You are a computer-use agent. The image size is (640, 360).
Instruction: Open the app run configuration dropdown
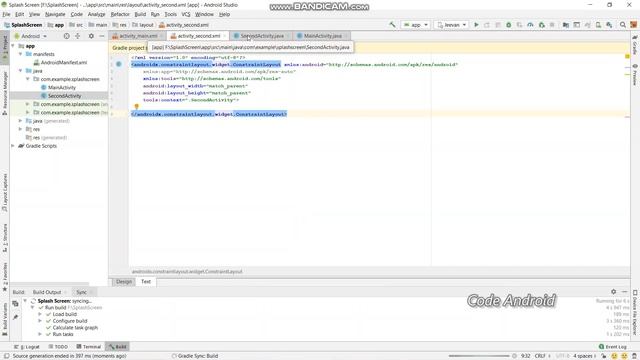[x=416, y=25]
